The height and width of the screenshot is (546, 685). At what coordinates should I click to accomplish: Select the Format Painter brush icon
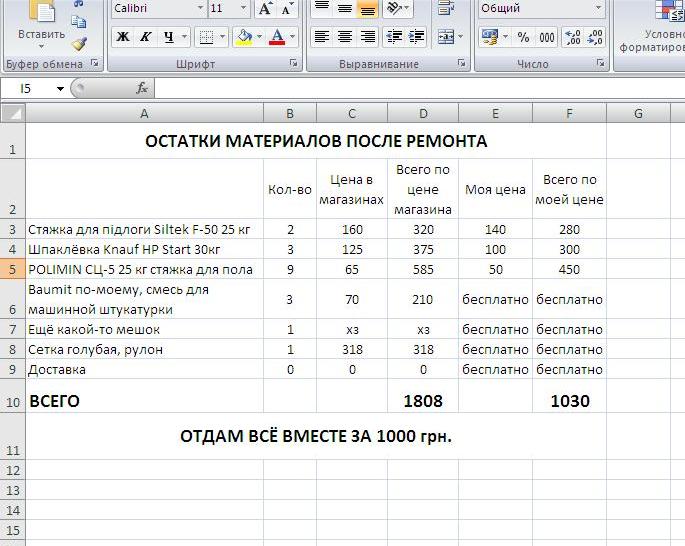[79, 43]
